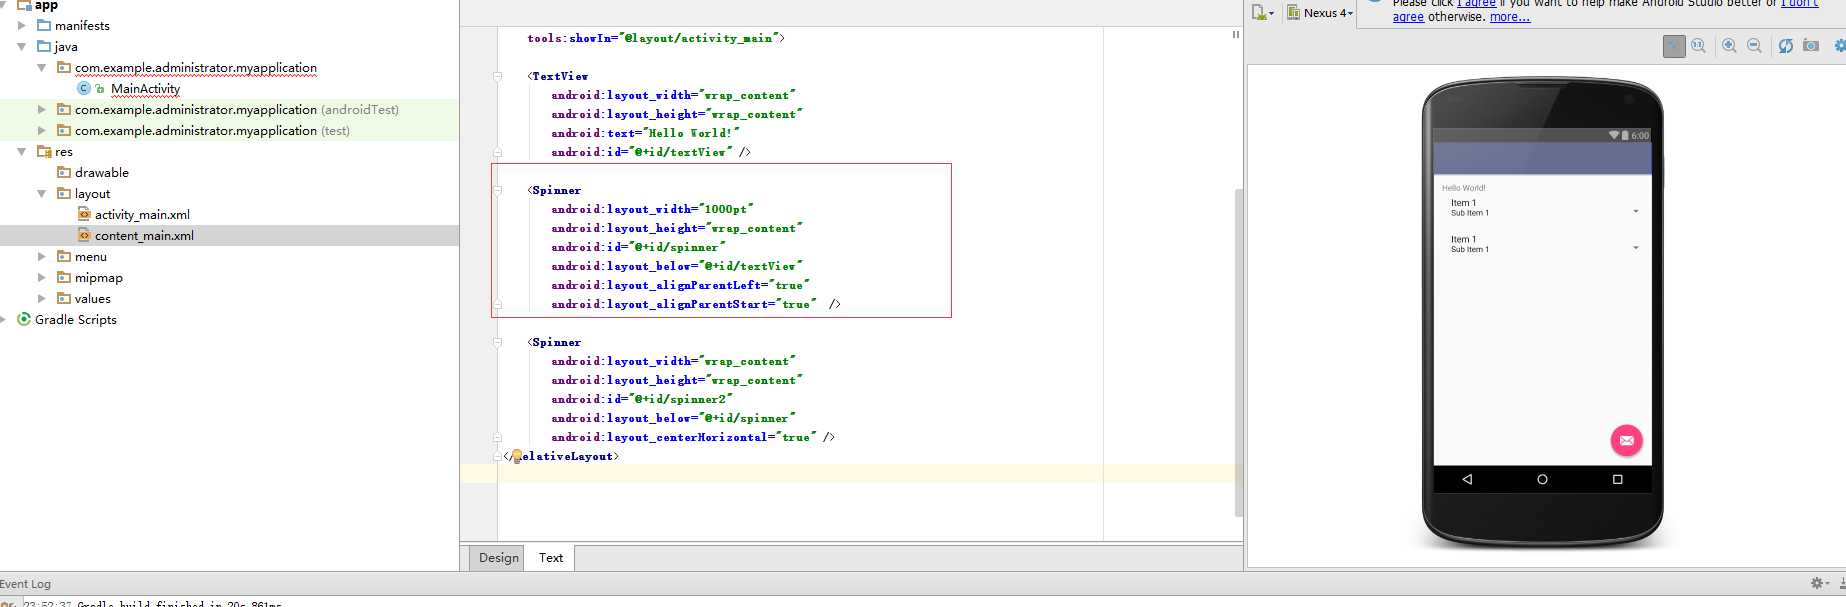Expand the values folder

(x=42, y=299)
